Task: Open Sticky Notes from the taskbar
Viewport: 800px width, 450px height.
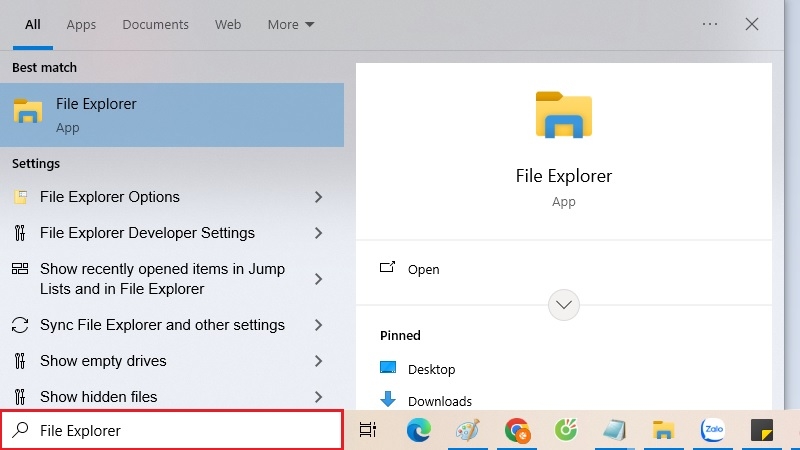Action: point(762,430)
